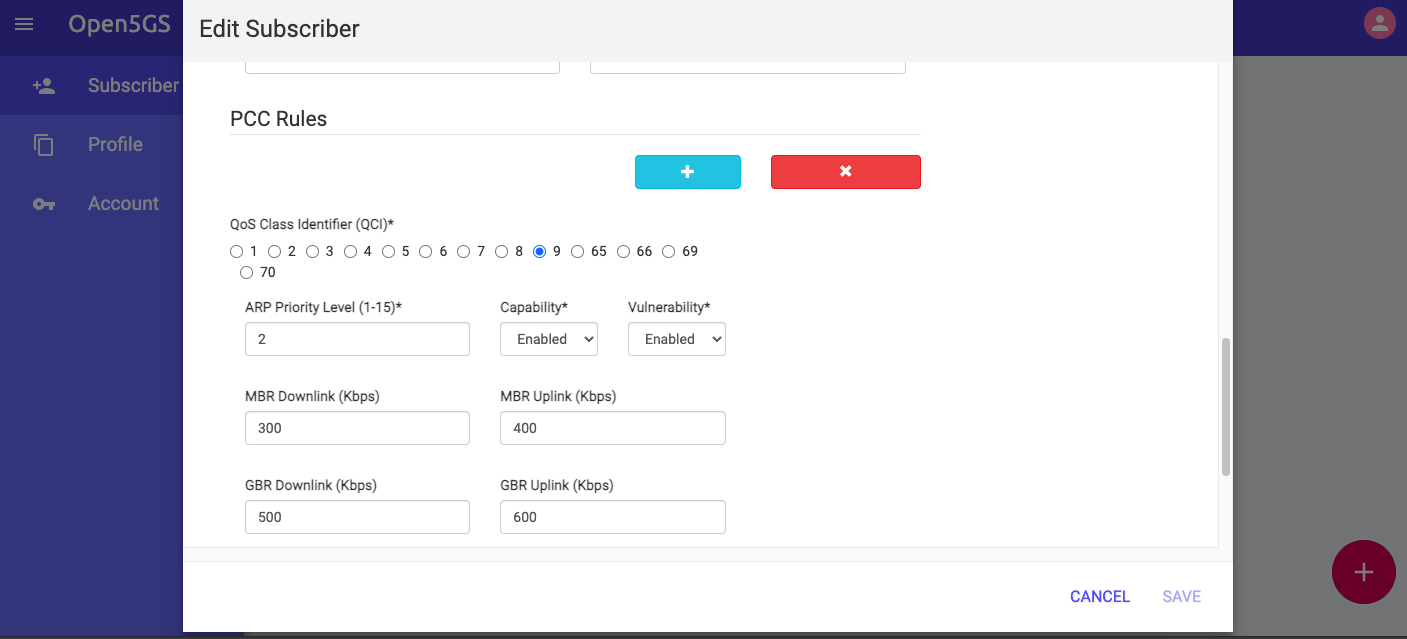Image resolution: width=1407 pixels, height=639 pixels.
Task: Navigate to the Profile section
Action: [x=114, y=144]
